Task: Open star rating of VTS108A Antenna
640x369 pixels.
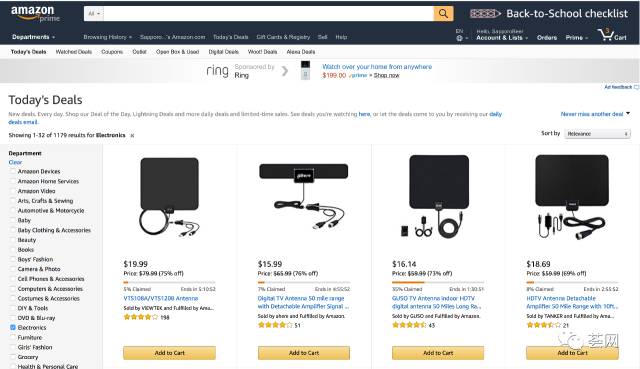Action: 140,317
